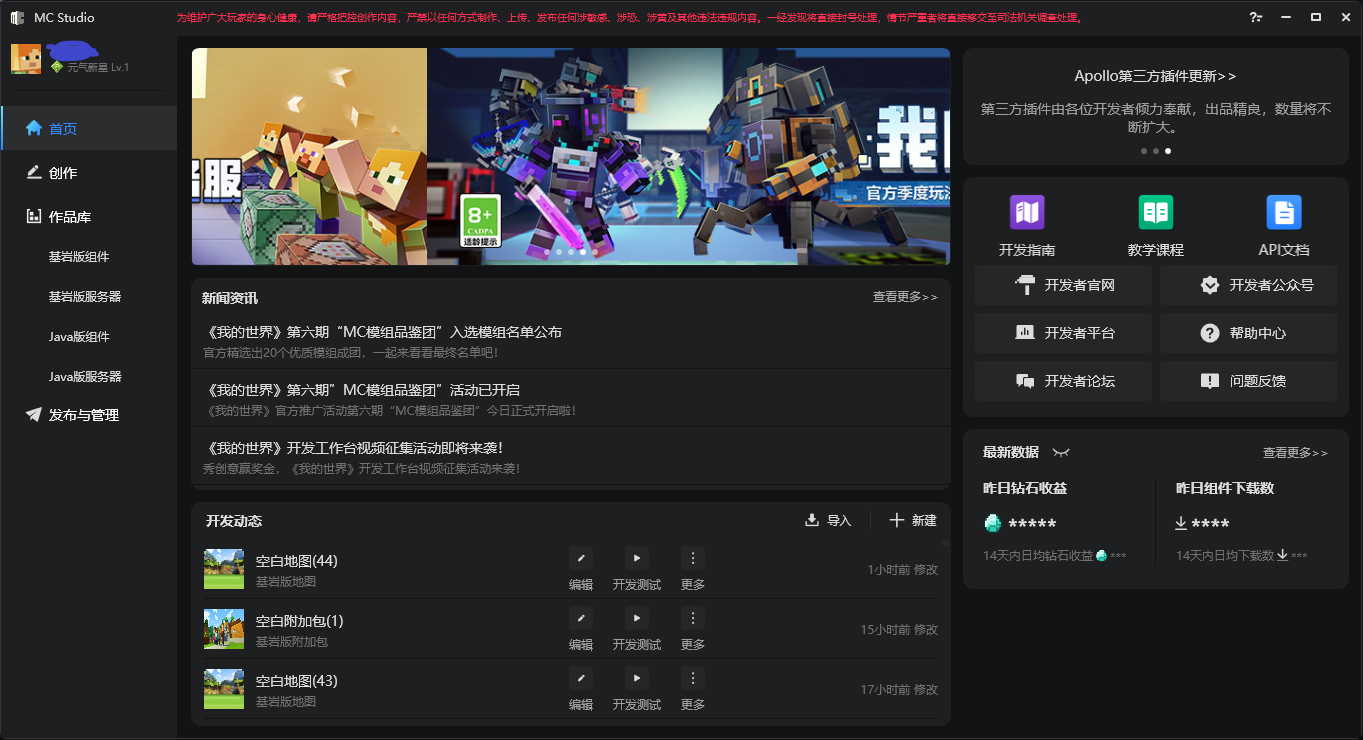
Task: Open 更多 dots menu for 空白地图(44)
Action: pos(693,559)
